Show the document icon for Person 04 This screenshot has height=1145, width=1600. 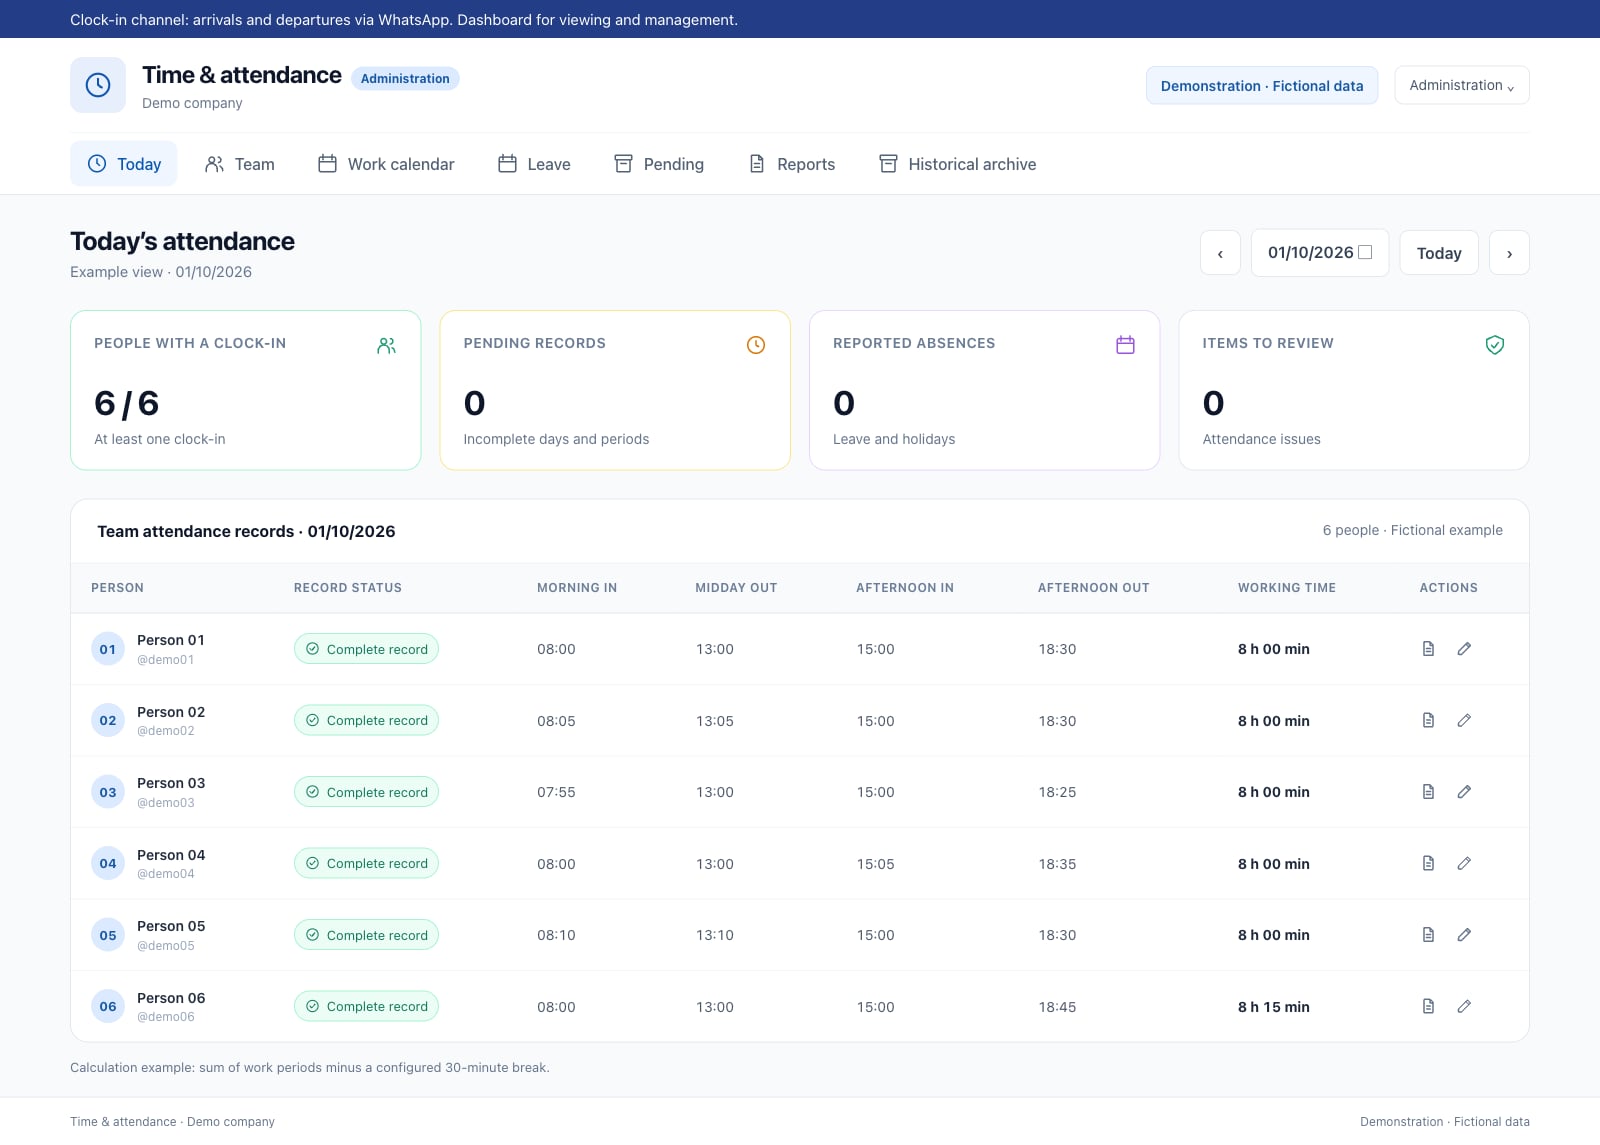1428,863
